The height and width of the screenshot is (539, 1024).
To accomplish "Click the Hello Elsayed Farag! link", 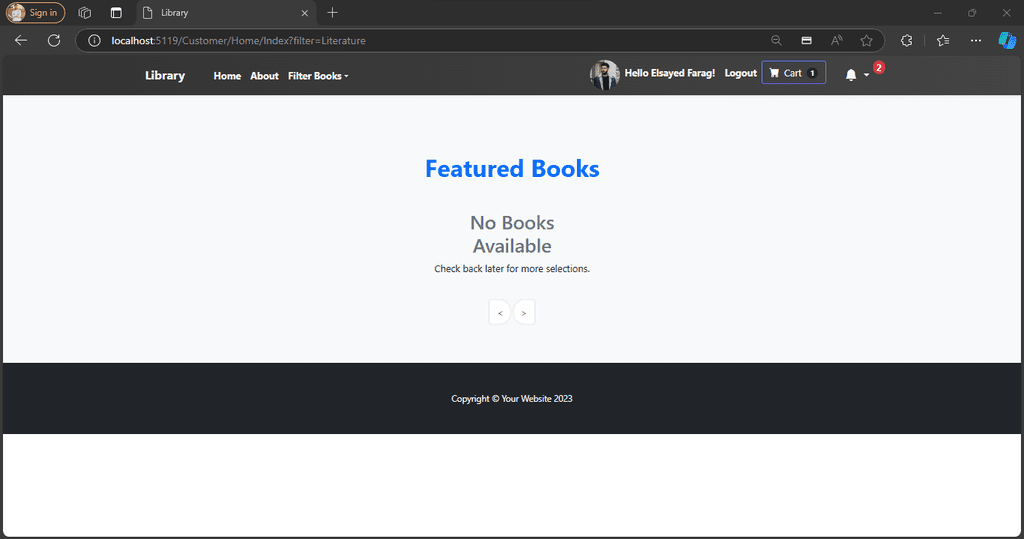I will [669, 73].
